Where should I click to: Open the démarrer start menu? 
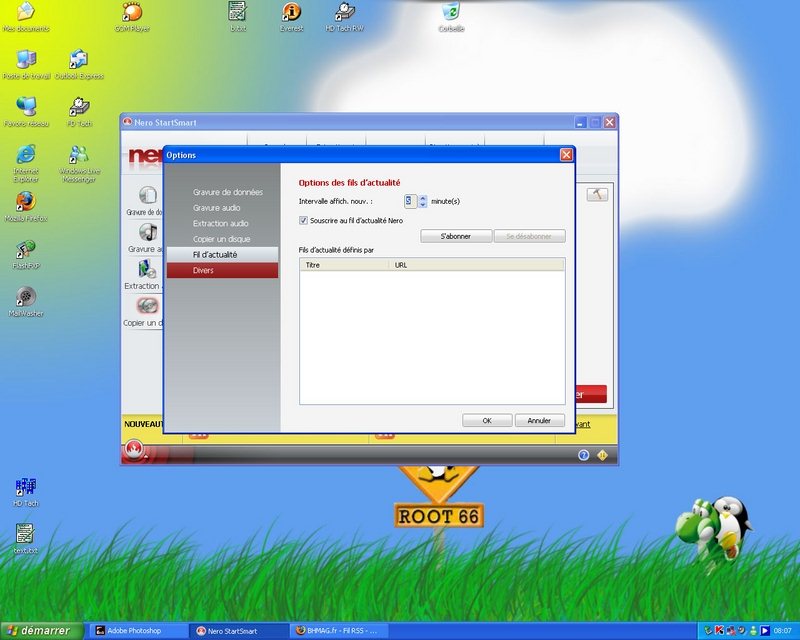click(x=41, y=631)
